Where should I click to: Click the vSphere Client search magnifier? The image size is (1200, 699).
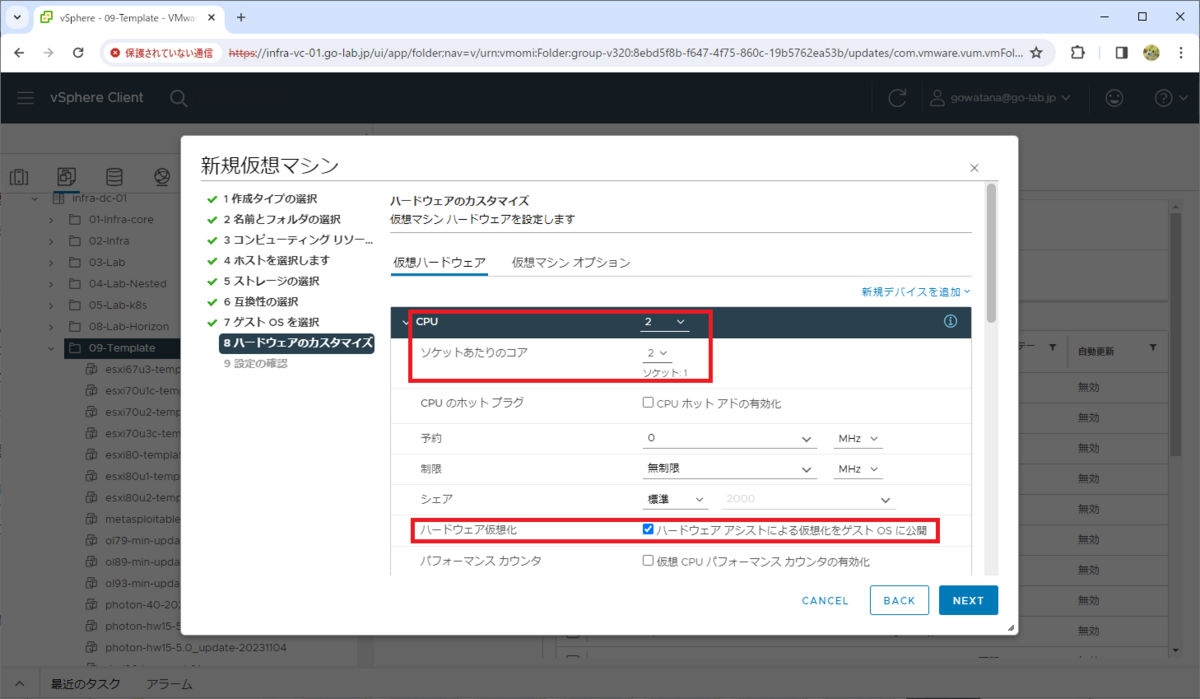pyautogui.click(x=178, y=98)
